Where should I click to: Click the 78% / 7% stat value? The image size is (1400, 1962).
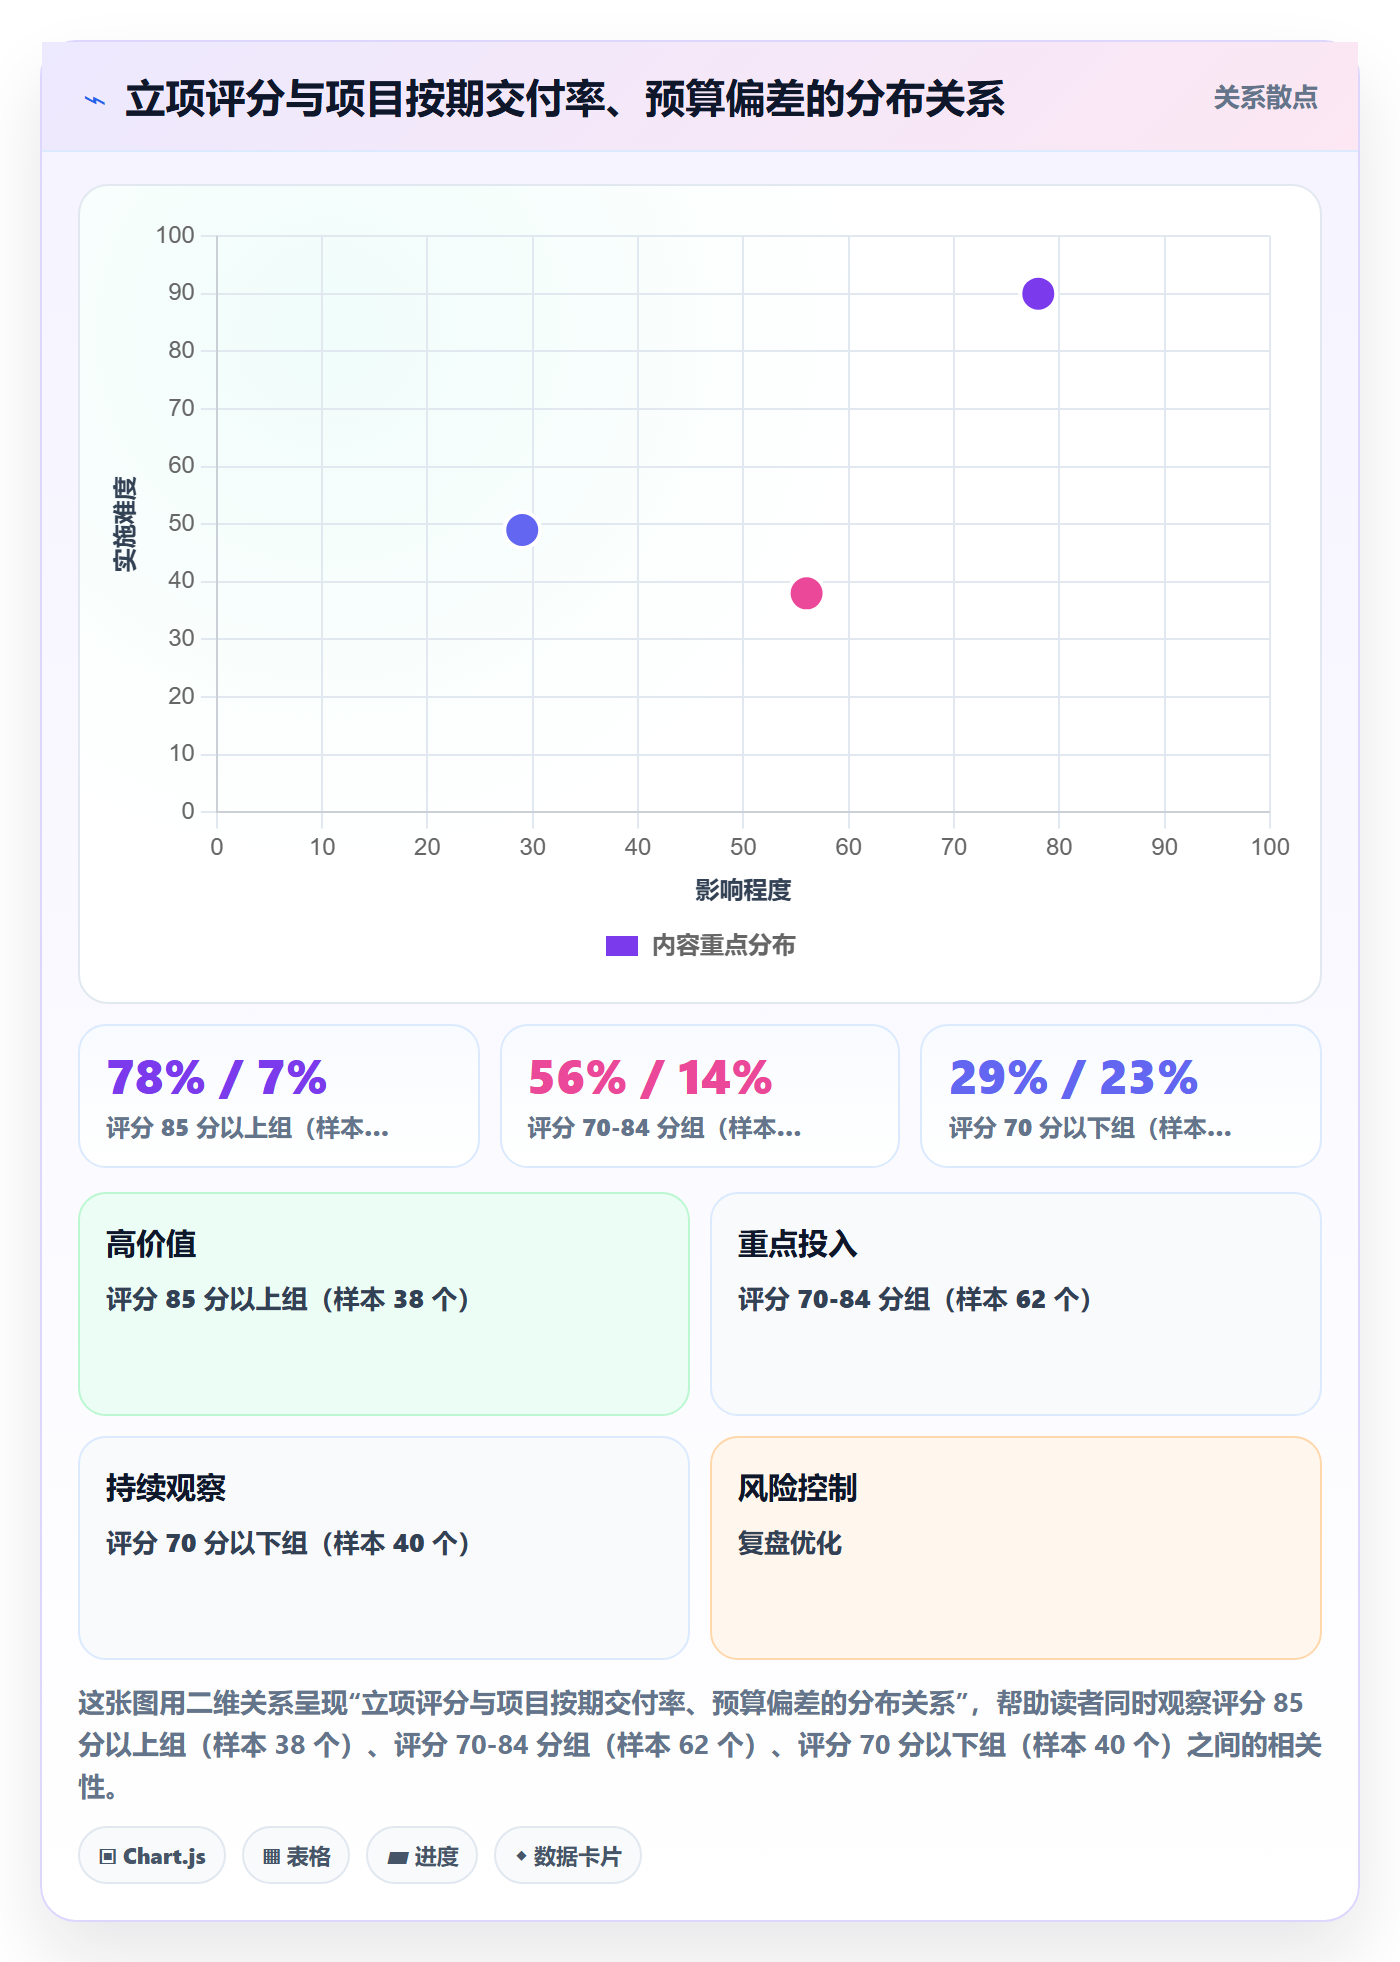point(217,1078)
